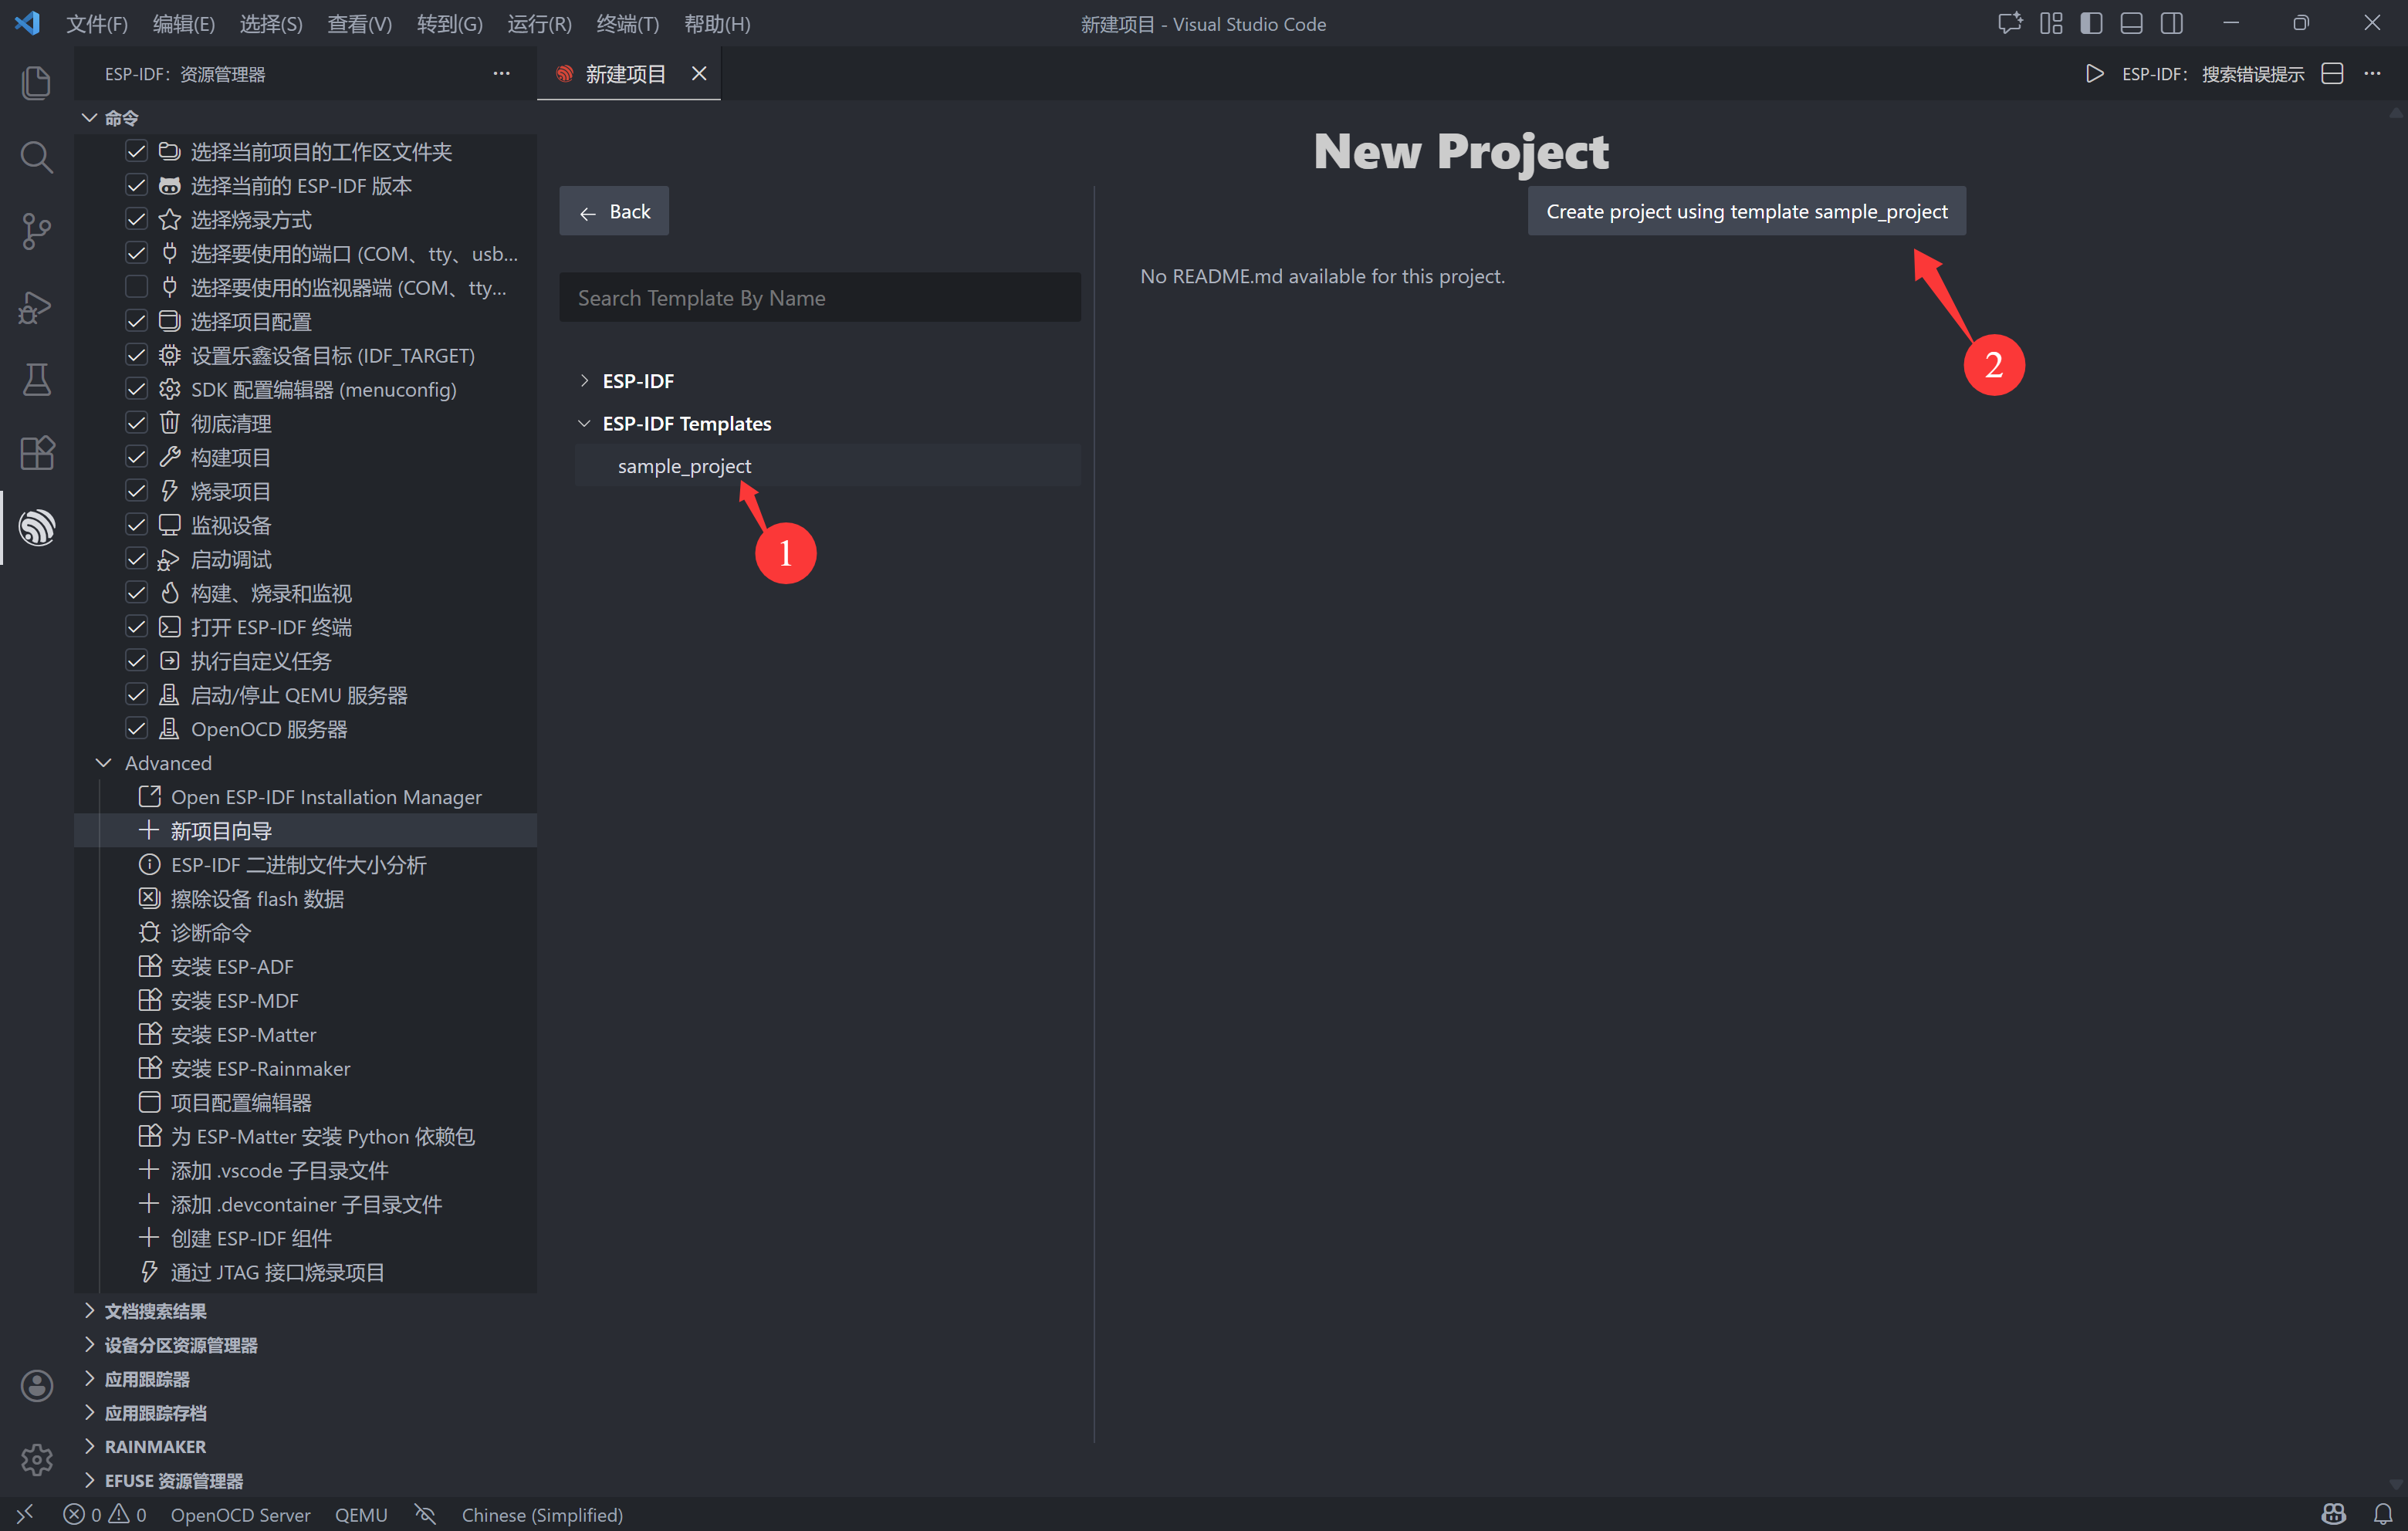Toggle the secondary side bar layout icon
This screenshot has width=2408, height=1531.
point(2171,23)
